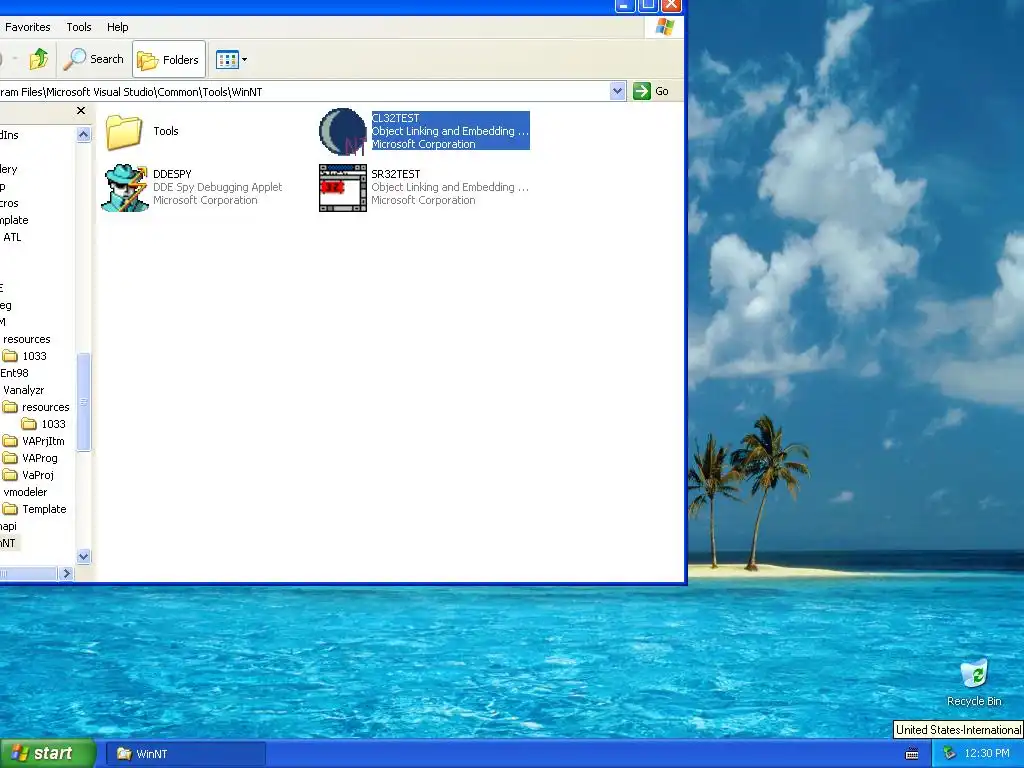
Task: Select the CL32TEST application icon
Action: point(343,131)
